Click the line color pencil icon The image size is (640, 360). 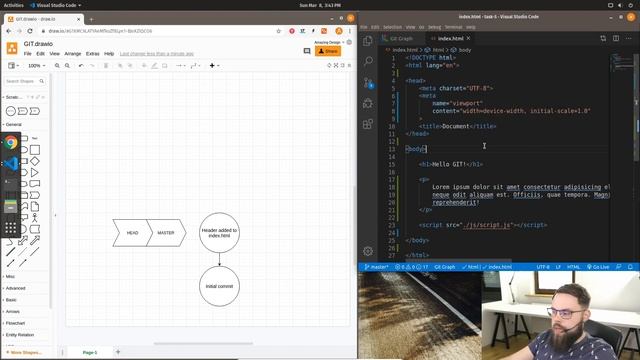(154, 66)
